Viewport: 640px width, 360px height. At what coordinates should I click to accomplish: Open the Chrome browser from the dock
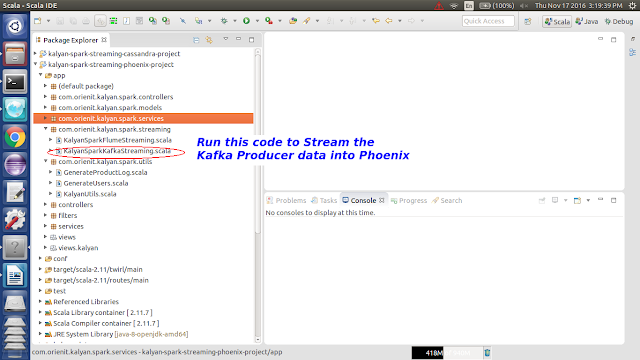pyautogui.click(x=15, y=138)
